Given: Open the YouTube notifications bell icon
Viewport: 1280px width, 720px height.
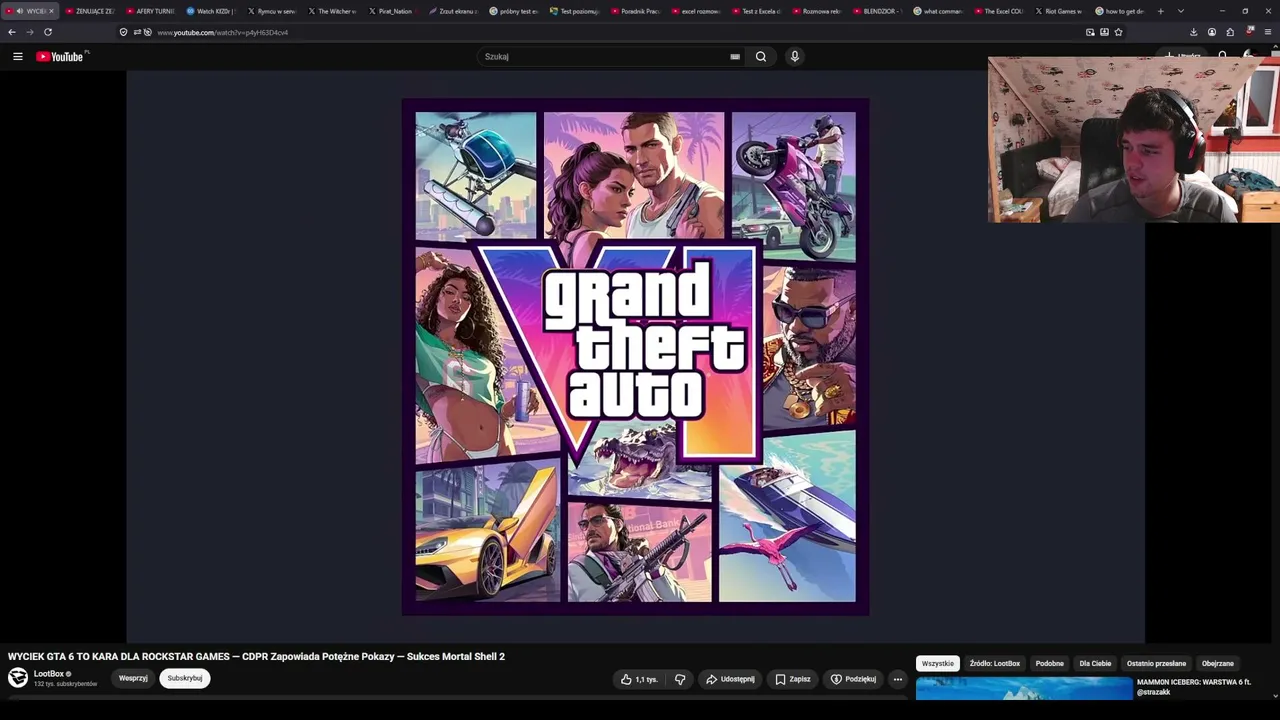Looking at the screenshot, I should (1222, 57).
